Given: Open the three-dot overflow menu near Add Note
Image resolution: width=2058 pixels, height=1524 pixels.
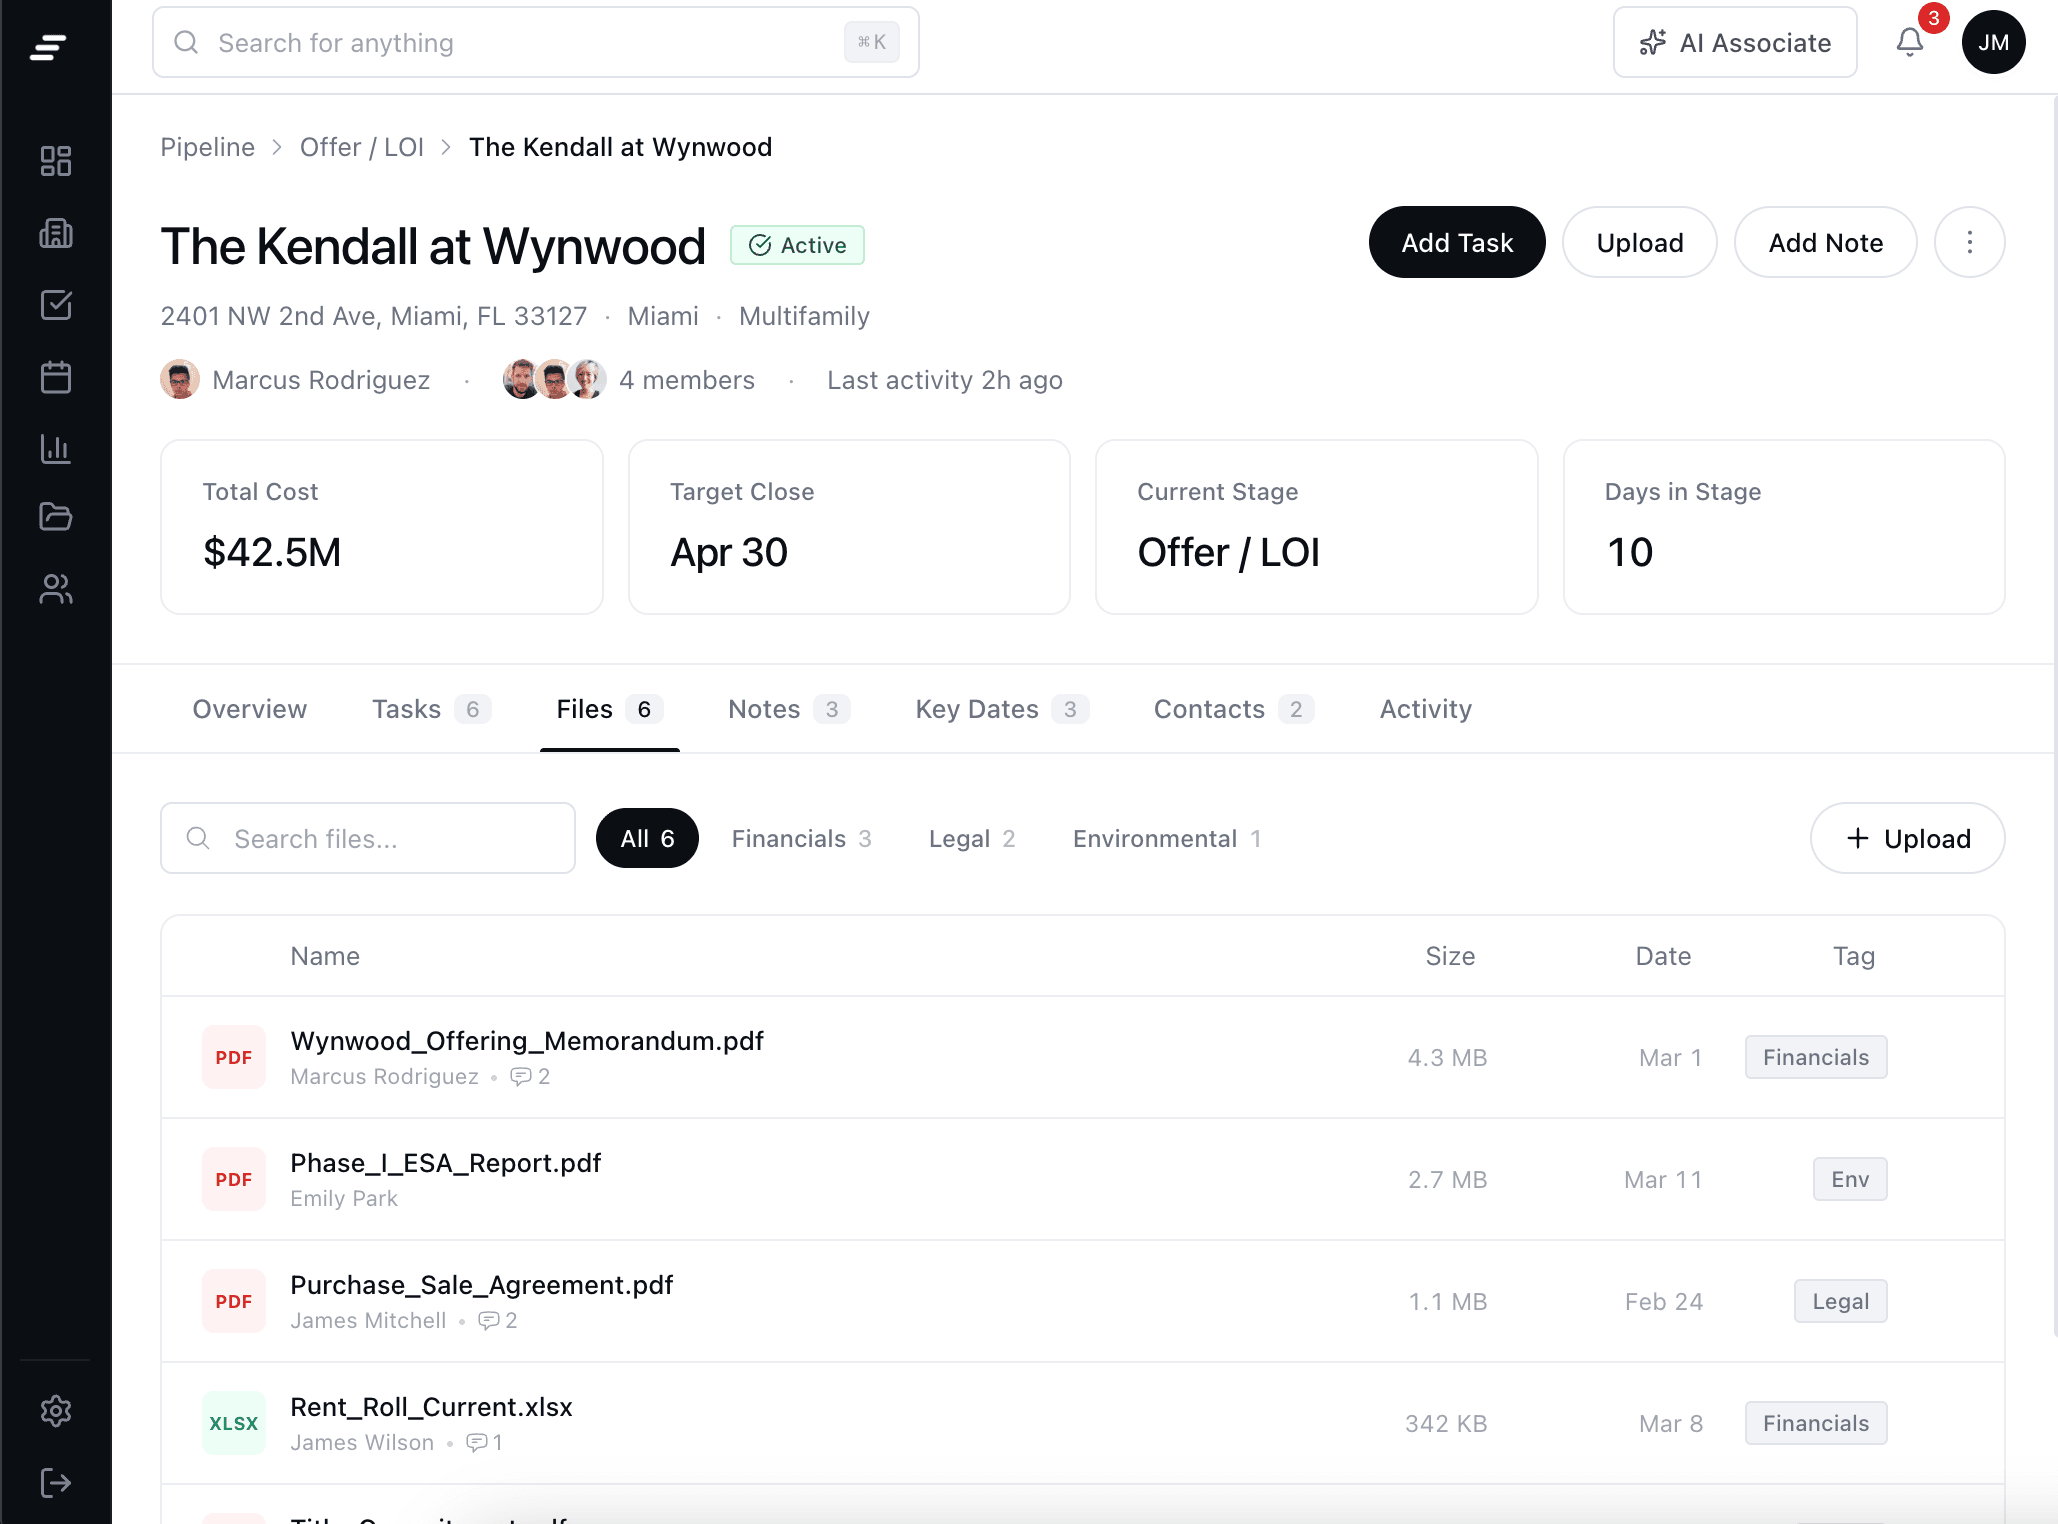Looking at the screenshot, I should coord(1969,242).
